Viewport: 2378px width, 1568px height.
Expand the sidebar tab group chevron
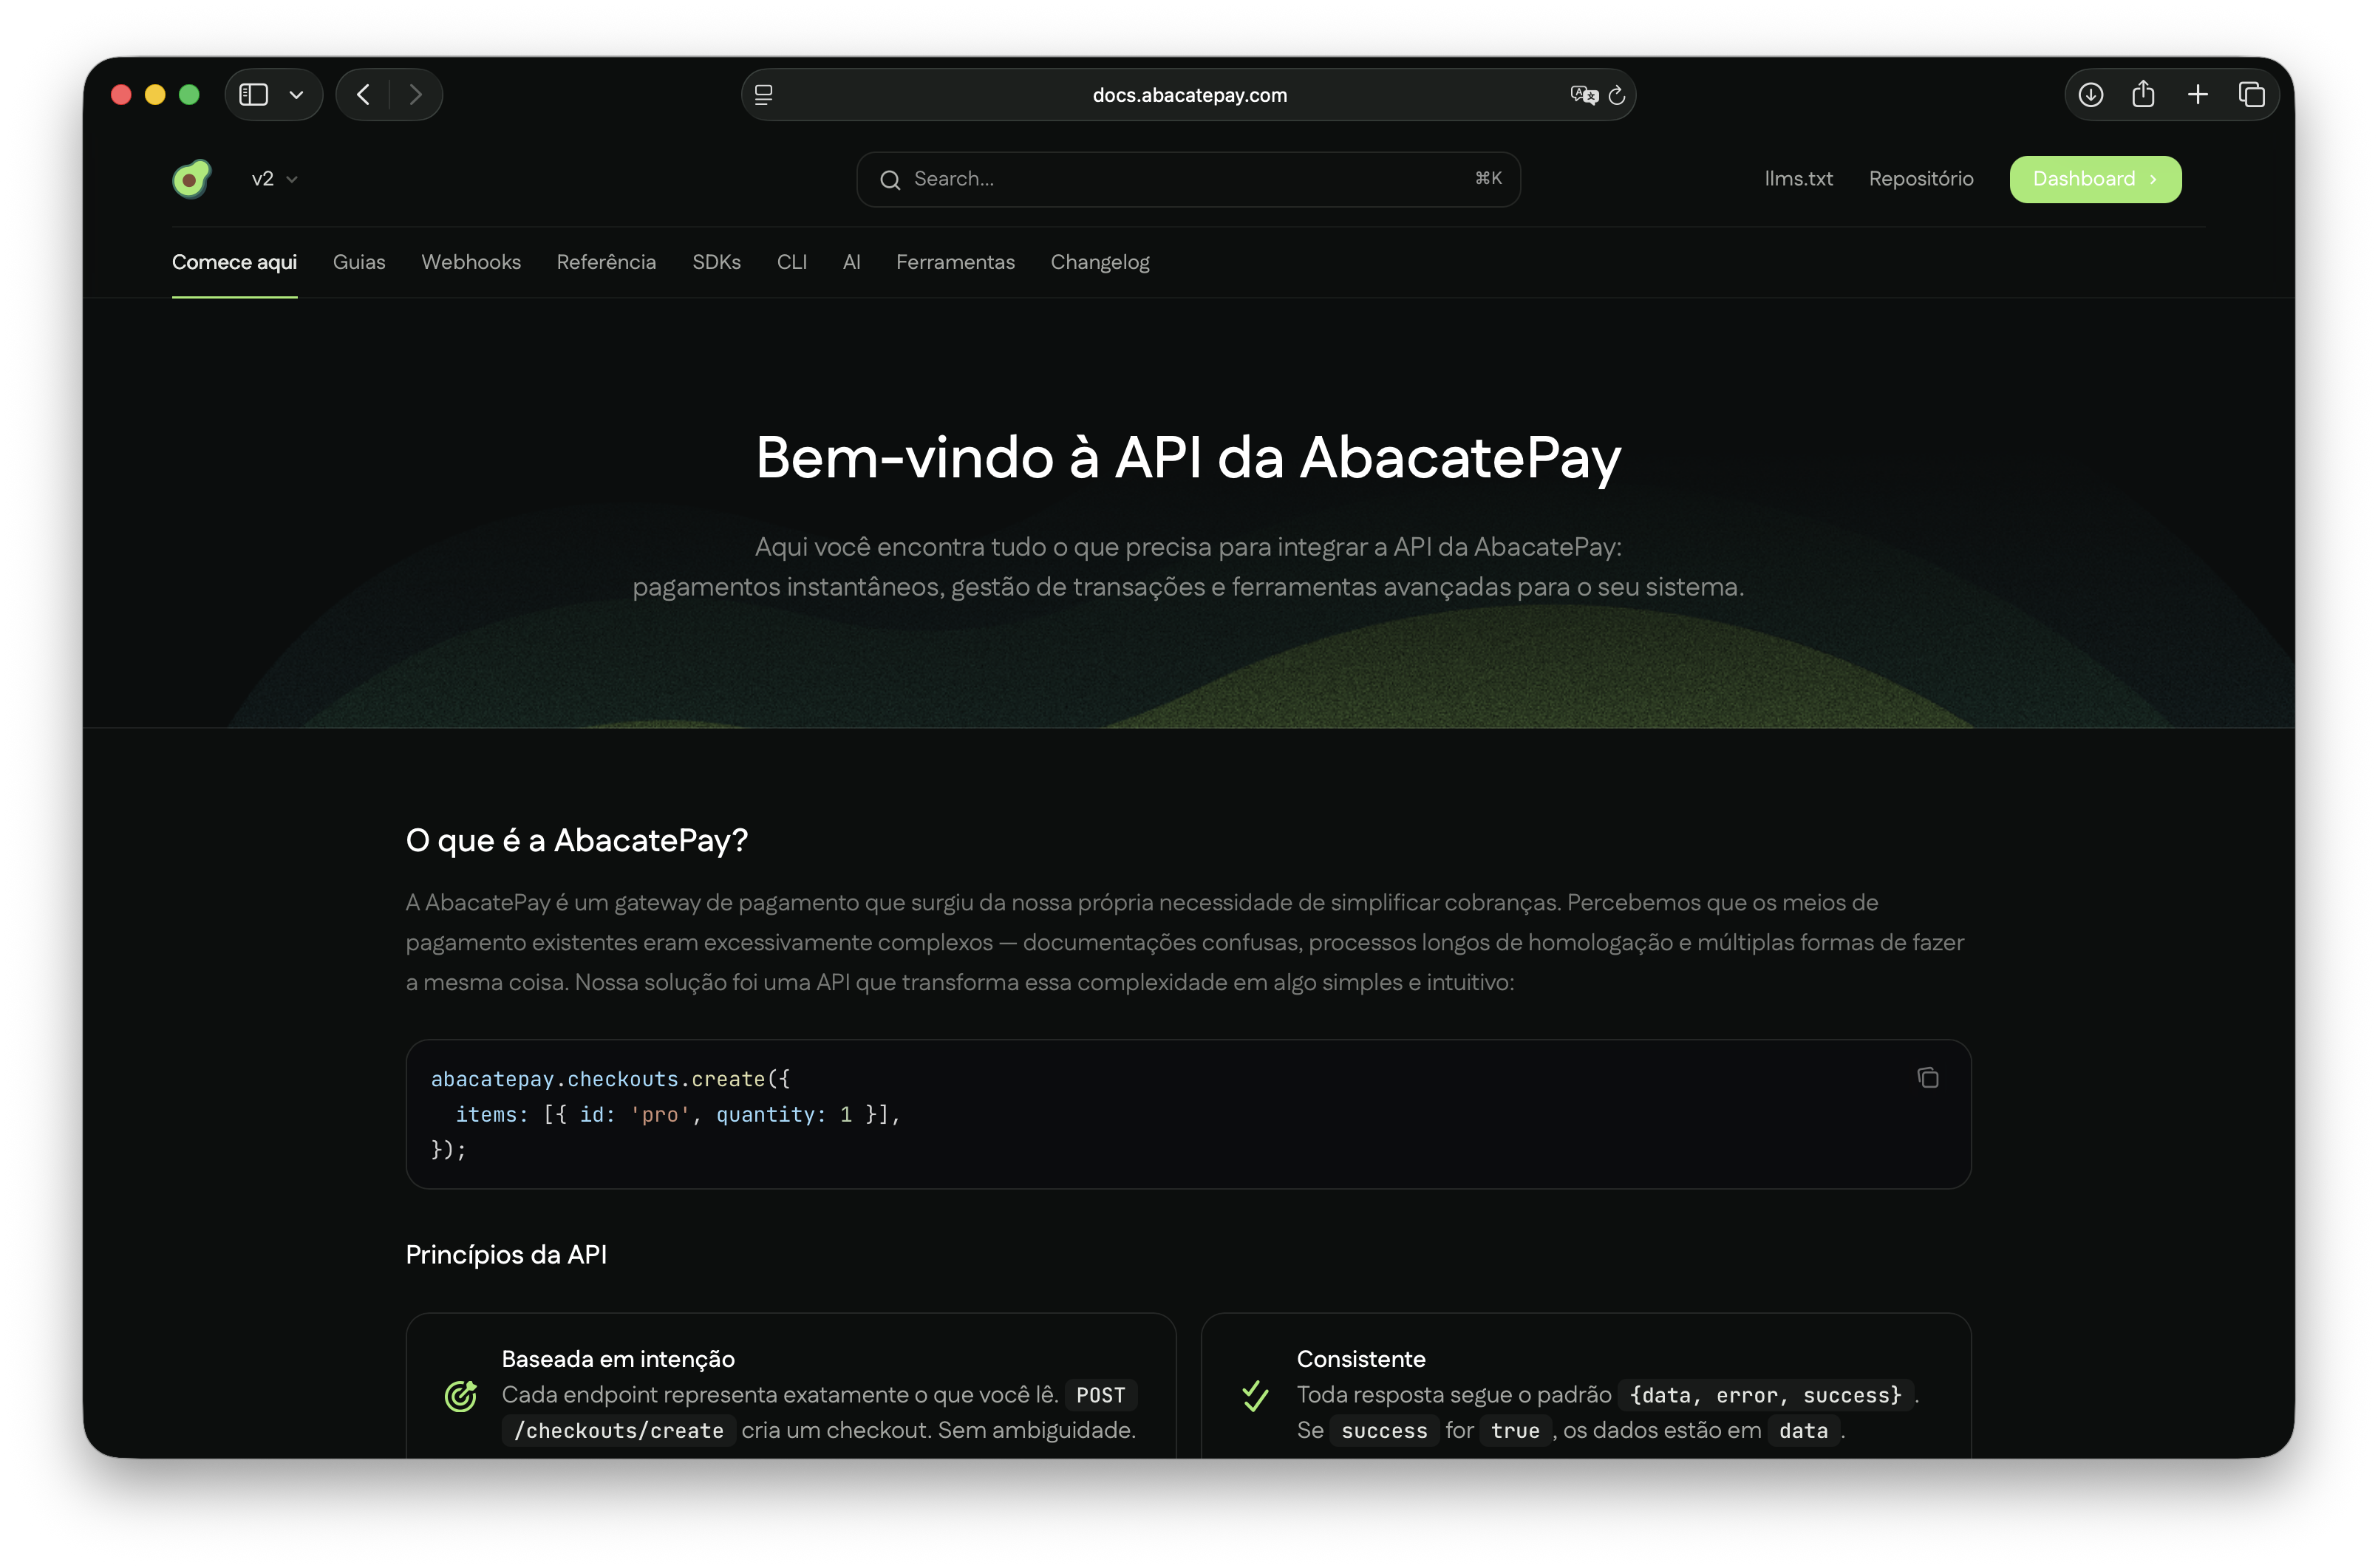pyautogui.click(x=296, y=95)
